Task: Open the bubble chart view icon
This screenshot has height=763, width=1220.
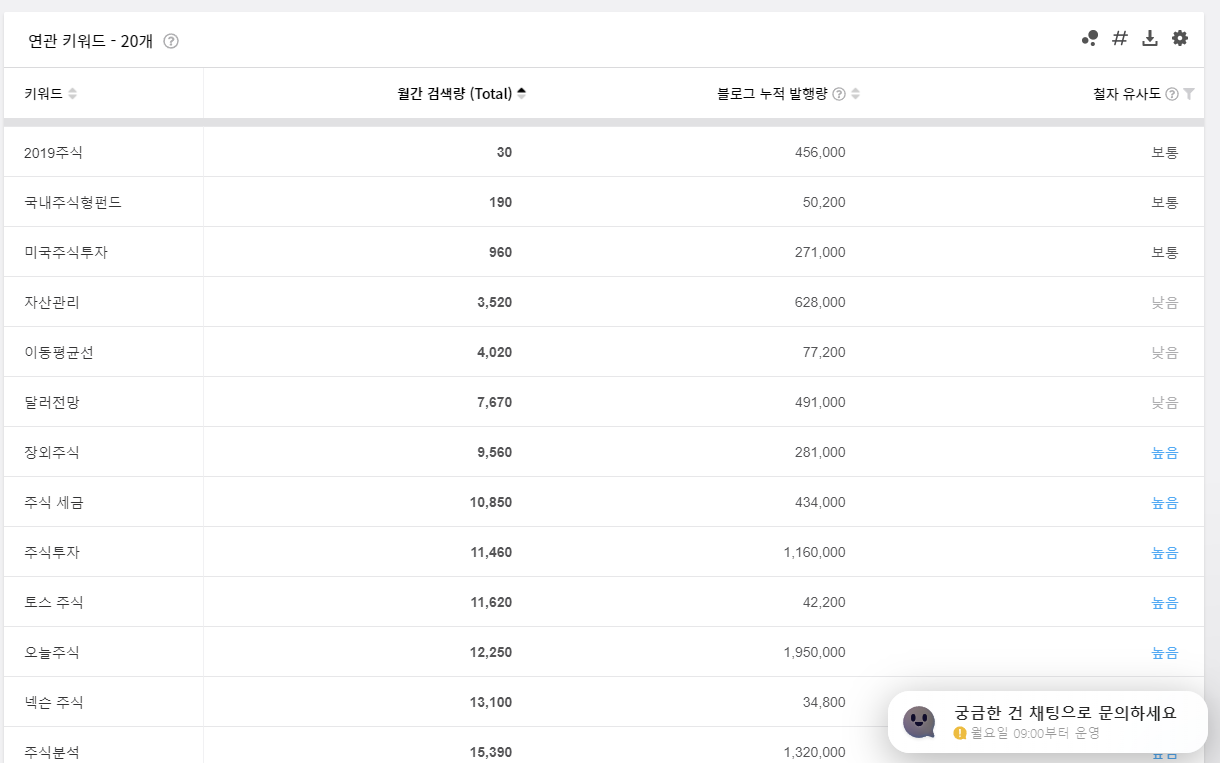Action: point(1088,38)
